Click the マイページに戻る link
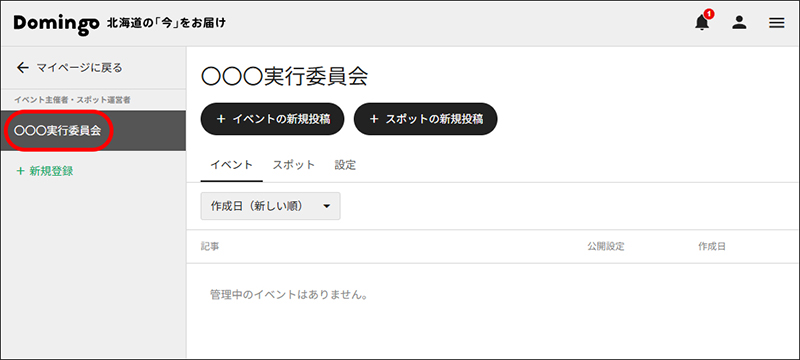The width and height of the screenshot is (800, 360). [x=79, y=68]
